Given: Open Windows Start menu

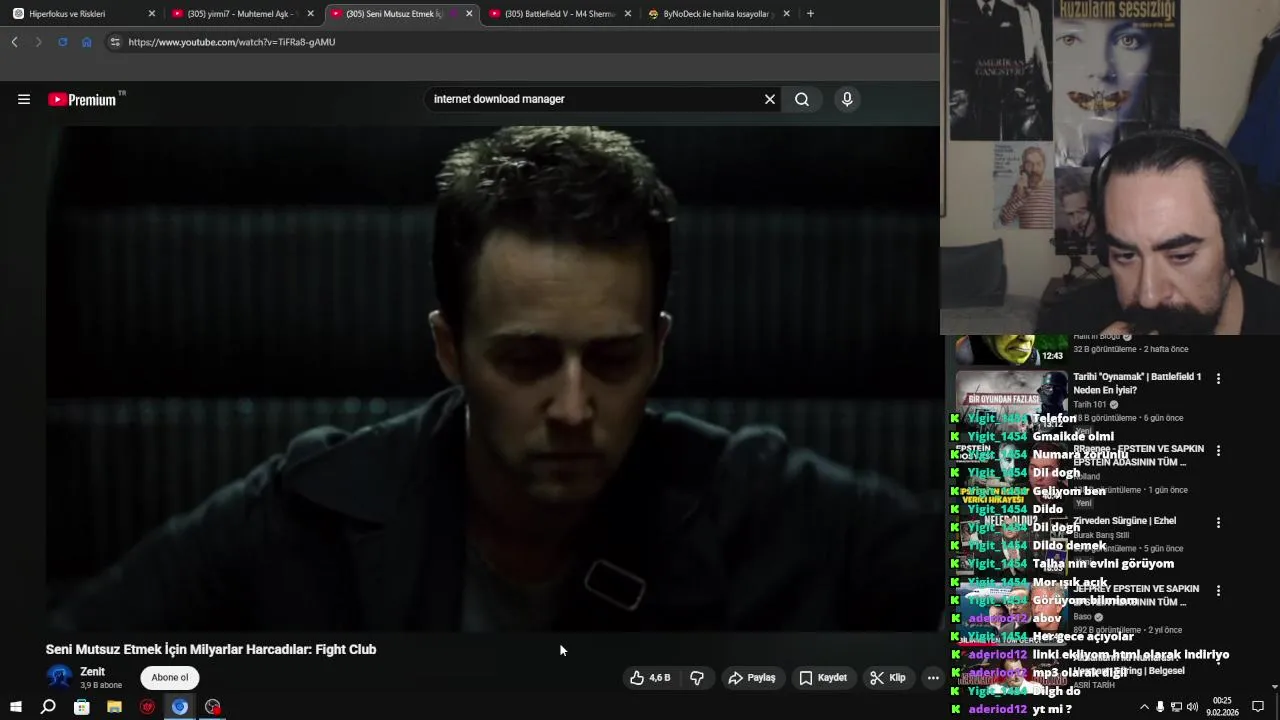Looking at the screenshot, I should (16, 707).
